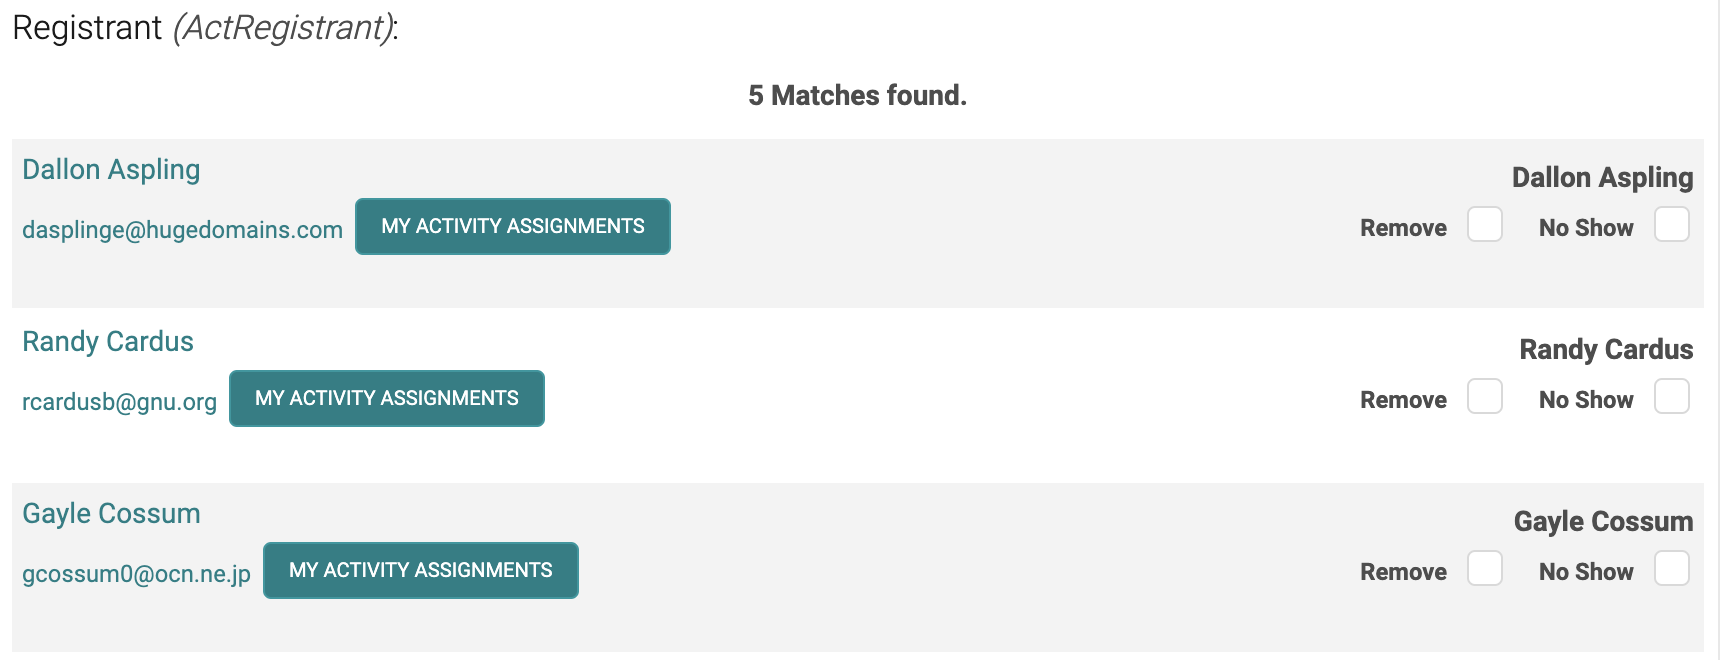Click bold Gayle Cossum label on right

1603,522
